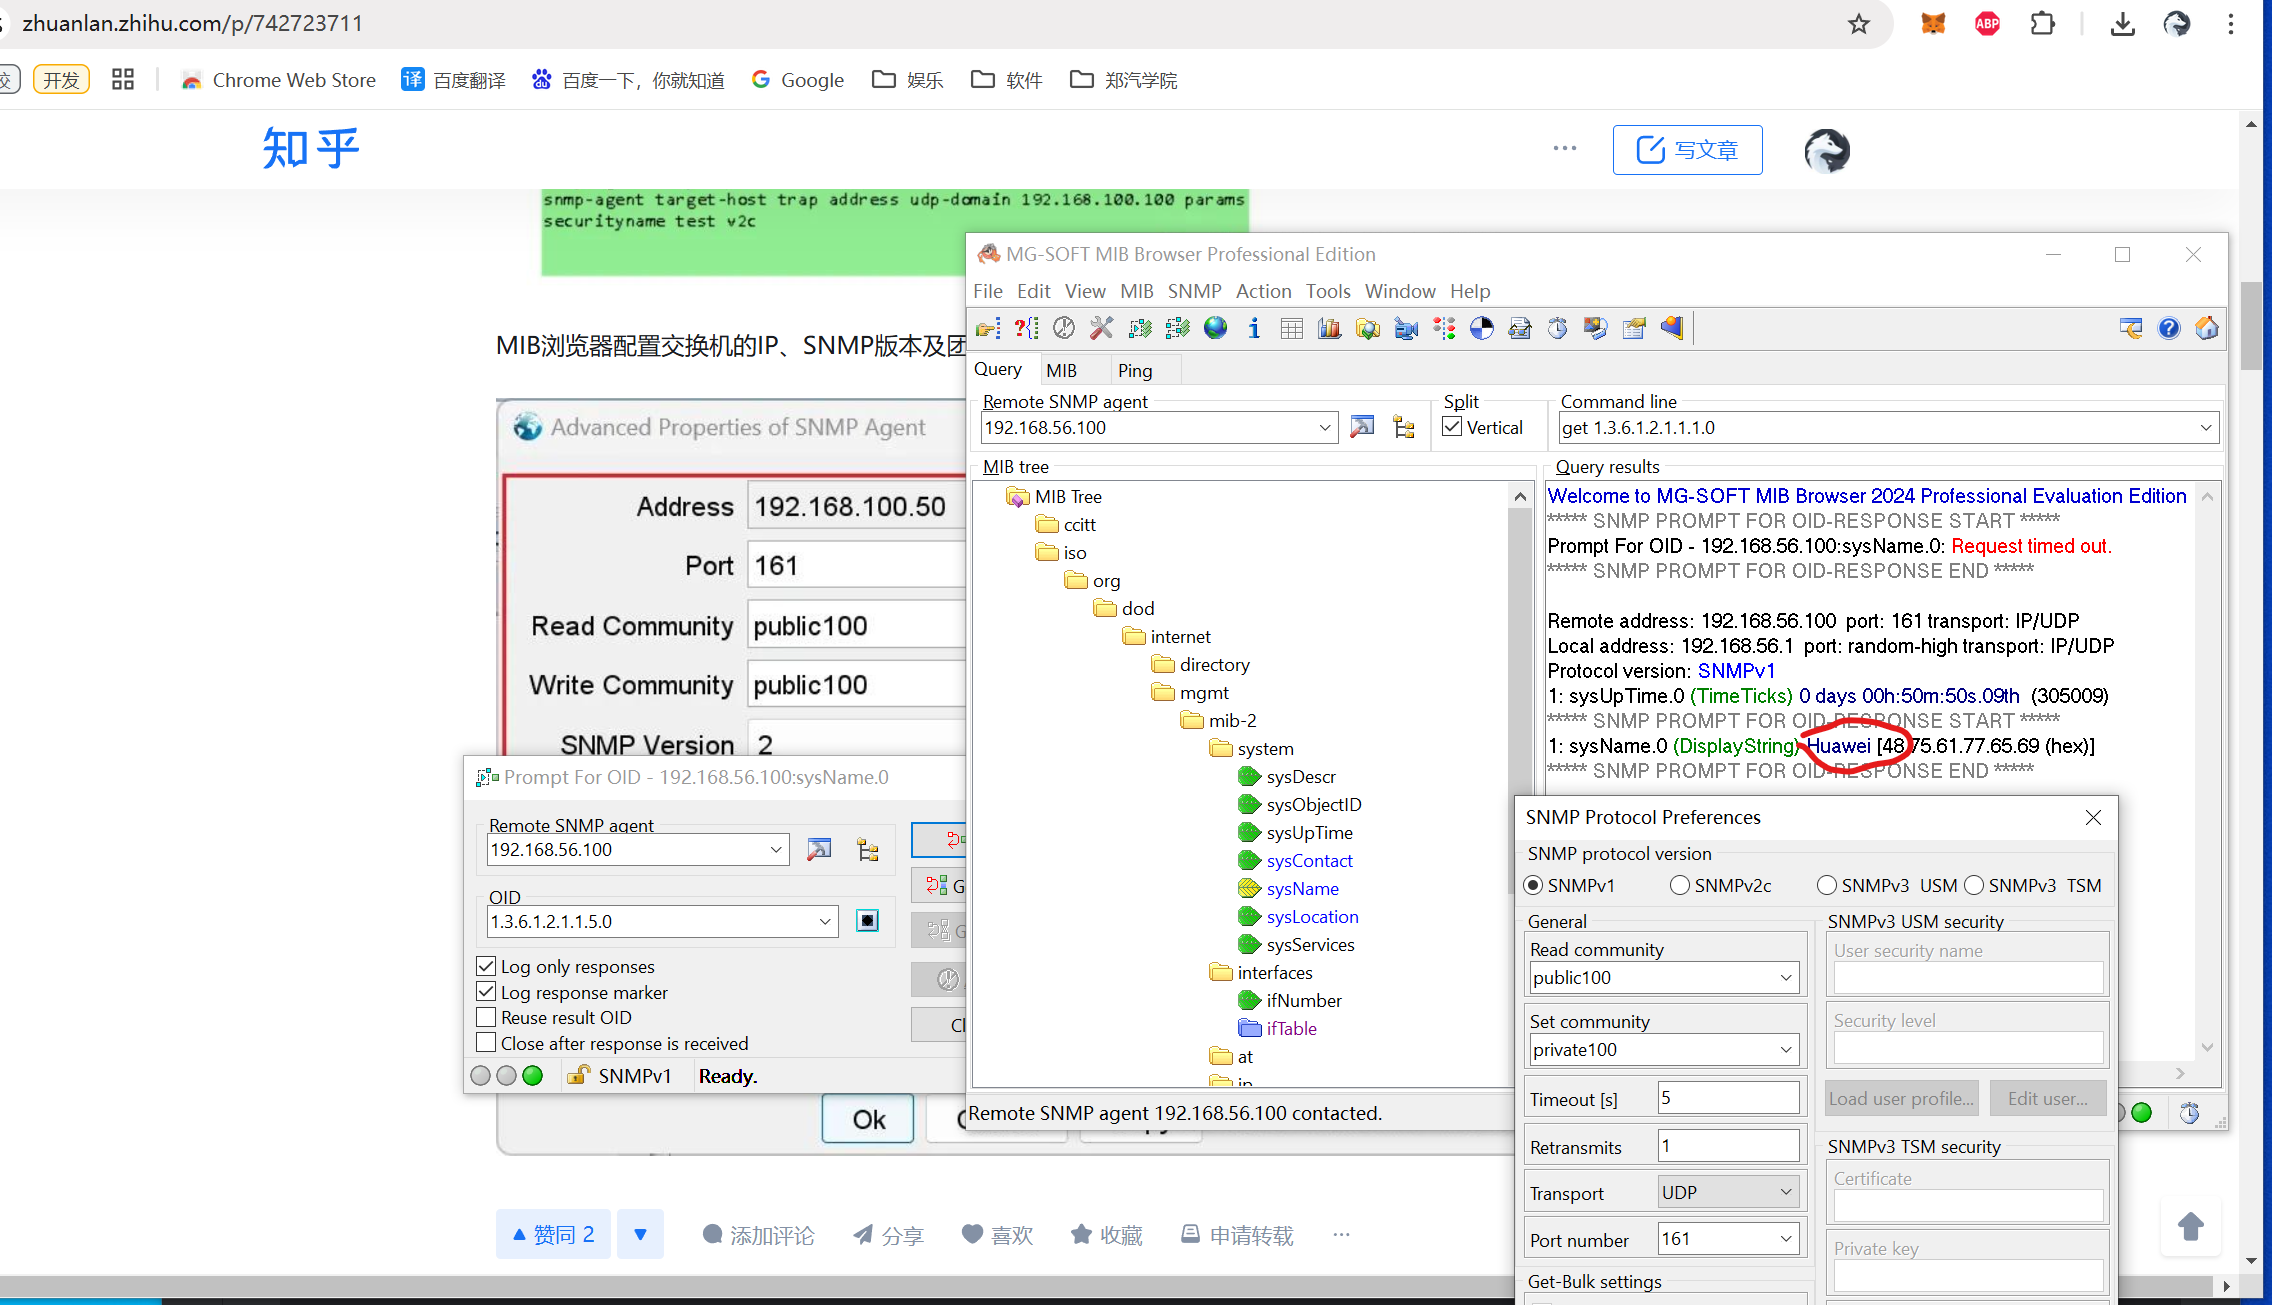
Task: Uncheck the Log only responses option
Action: pyautogui.click(x=487, y=966)
